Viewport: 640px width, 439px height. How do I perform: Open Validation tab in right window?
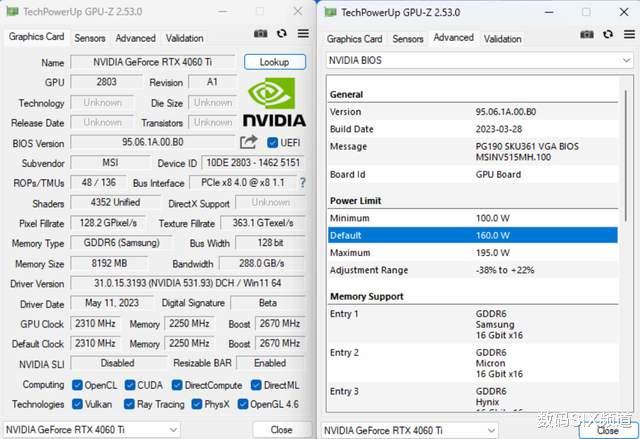502,39
